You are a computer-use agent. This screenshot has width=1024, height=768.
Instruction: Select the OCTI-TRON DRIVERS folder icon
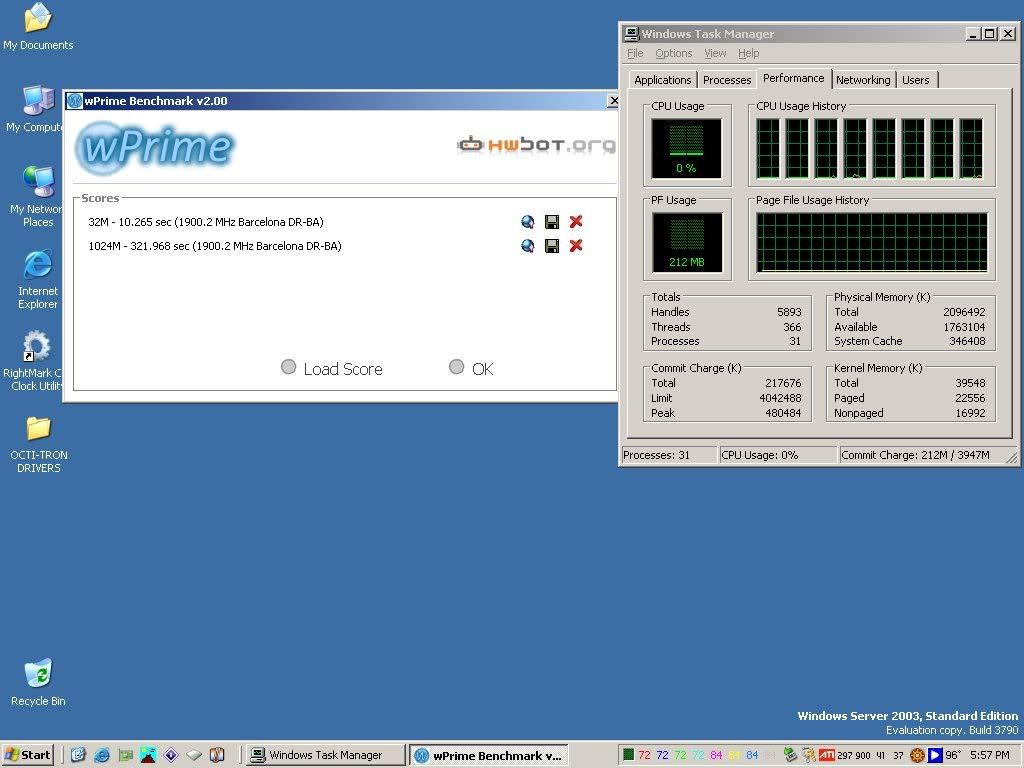[39, 445]
